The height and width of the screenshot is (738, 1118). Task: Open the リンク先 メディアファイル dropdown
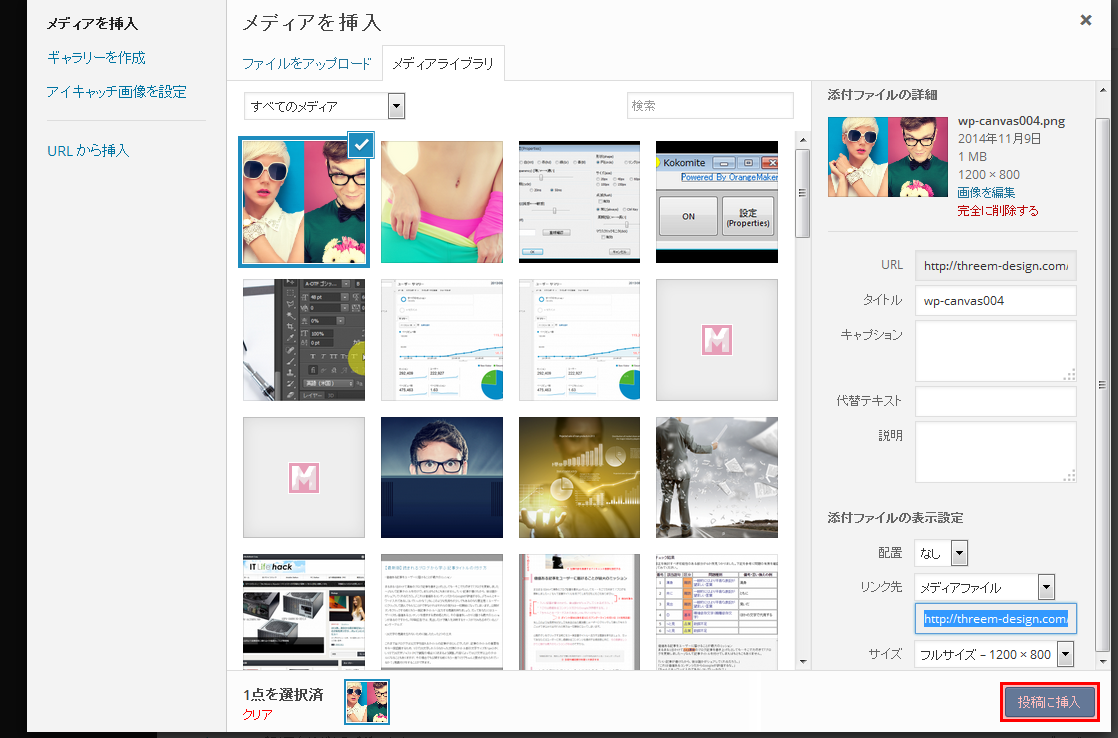[x=985, y=588]
